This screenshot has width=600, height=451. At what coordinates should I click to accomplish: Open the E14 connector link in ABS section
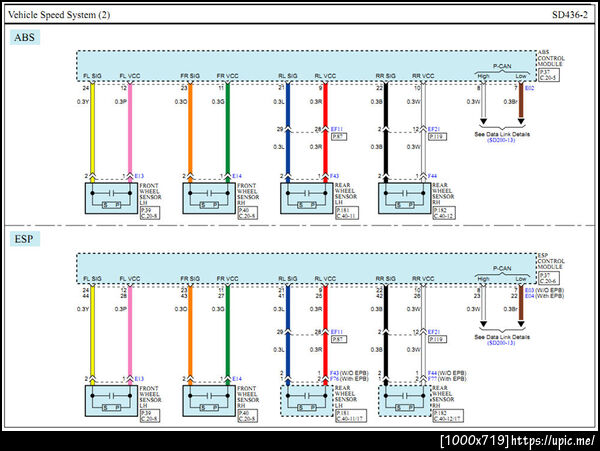pyautogui.click(x=237, y=176)
